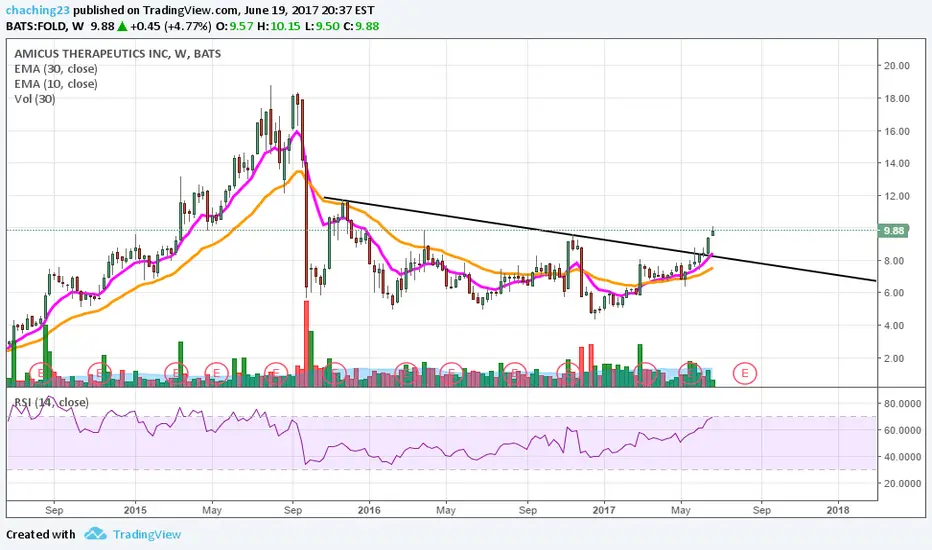The width and height of the screenshot is (932, 550).
Task: Select the EMA (30, close) indicator label
Action: click(56, 69)
